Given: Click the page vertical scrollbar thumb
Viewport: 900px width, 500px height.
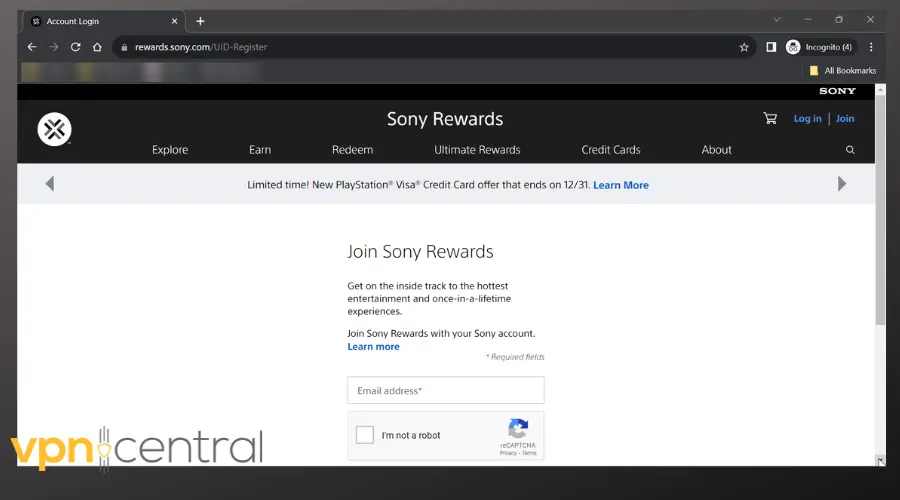Looking at the screenshot, I should pyautogui.click(x=880, y=211).
